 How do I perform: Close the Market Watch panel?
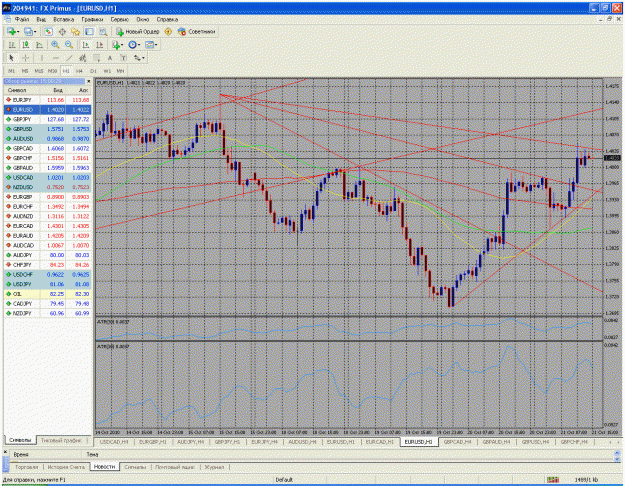pyautogui.click(x=88, y=81)
